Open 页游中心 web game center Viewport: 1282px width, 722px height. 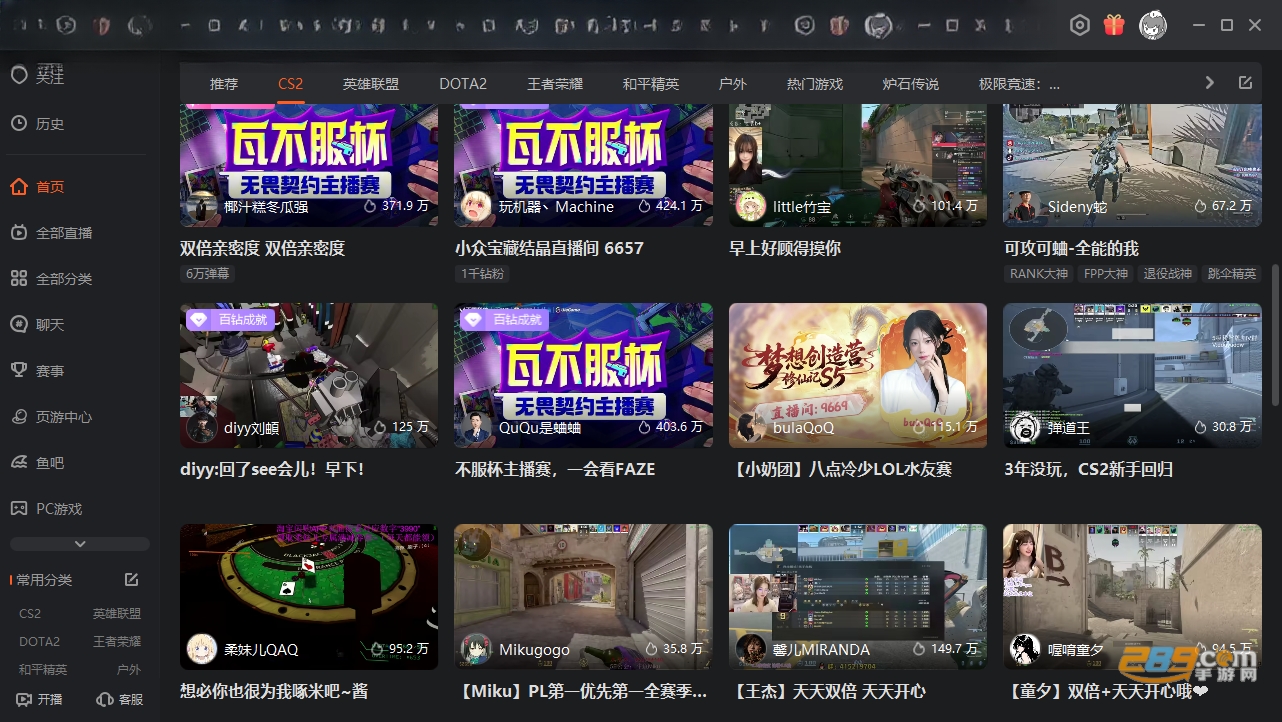pos(52,417)
